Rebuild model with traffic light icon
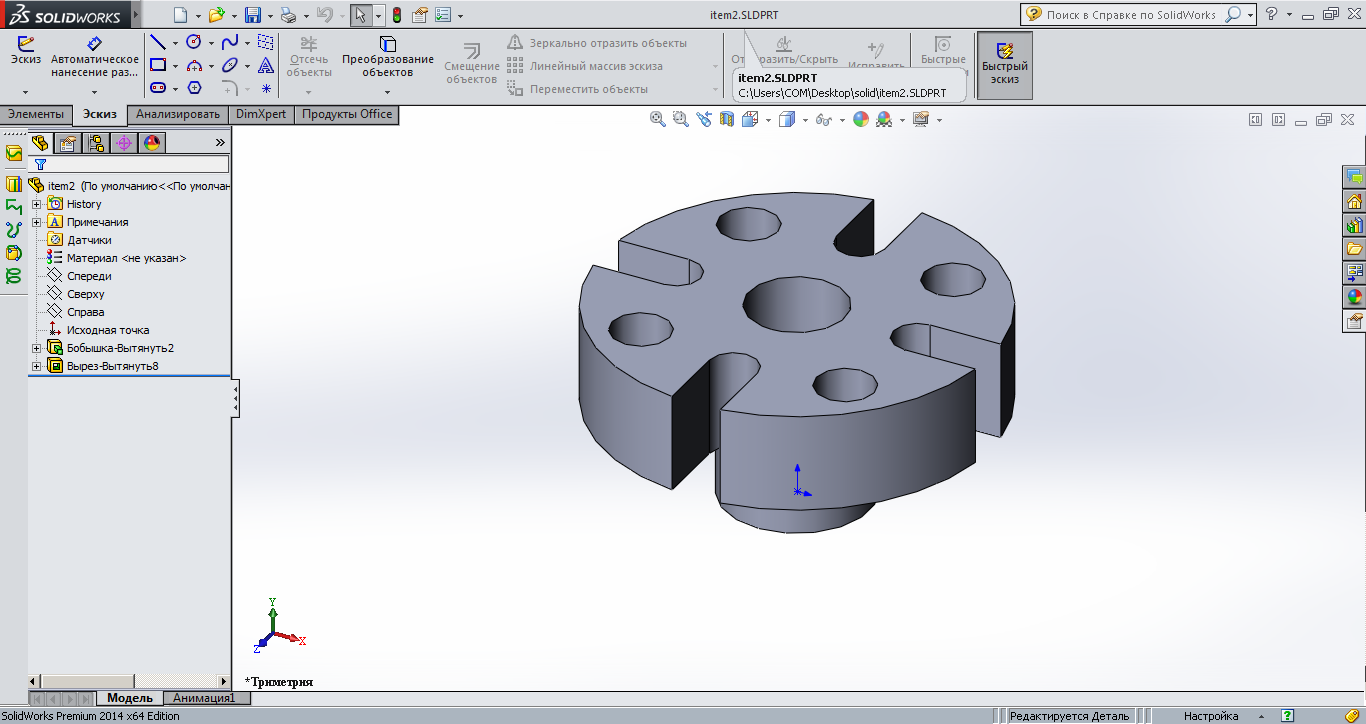Screen dimensions: 1366x724 point(396,15)
